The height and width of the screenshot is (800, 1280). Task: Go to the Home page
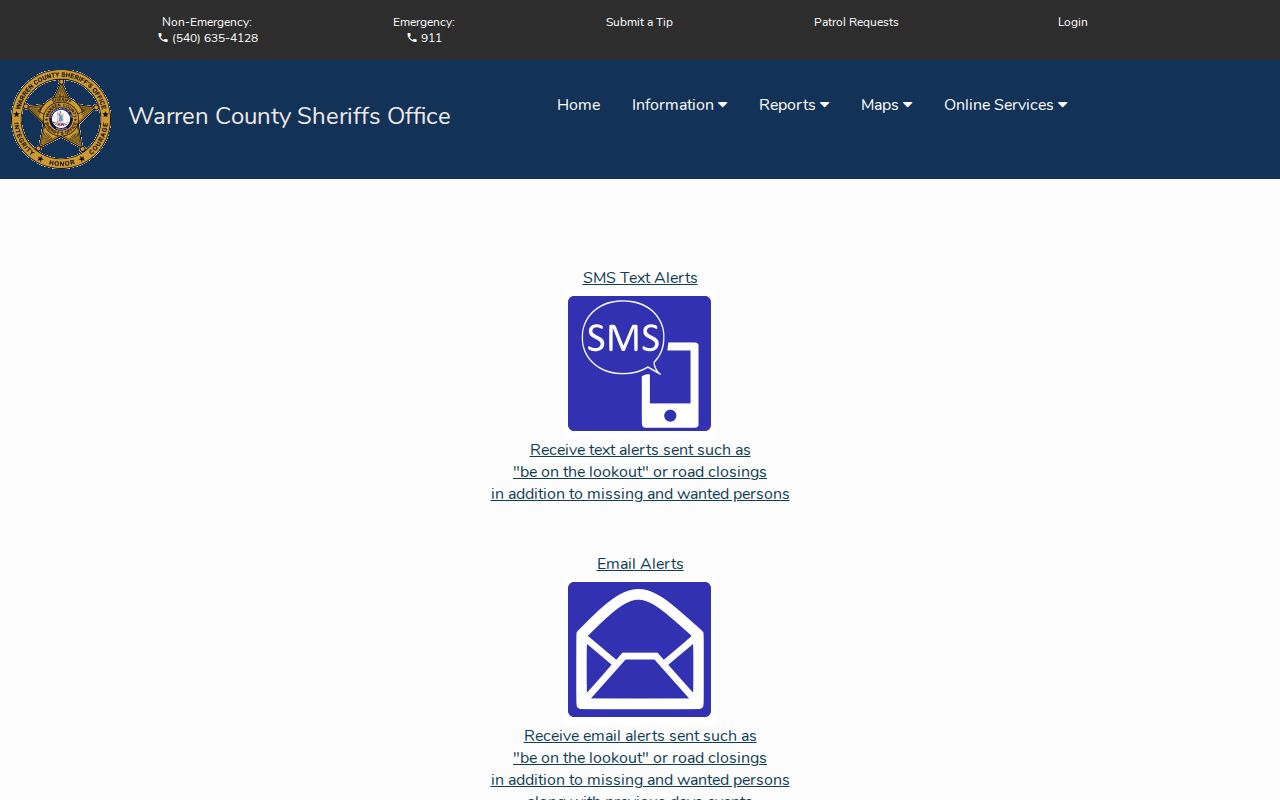(579, 105)
